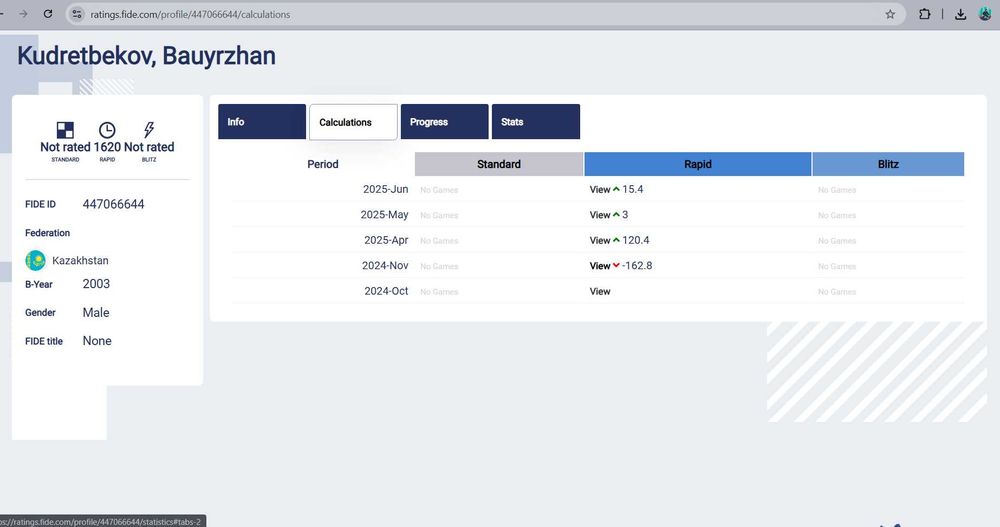The image size is (1000, 527).
Task: View rapid calculations for 2024-Nov
Action: 599,266
